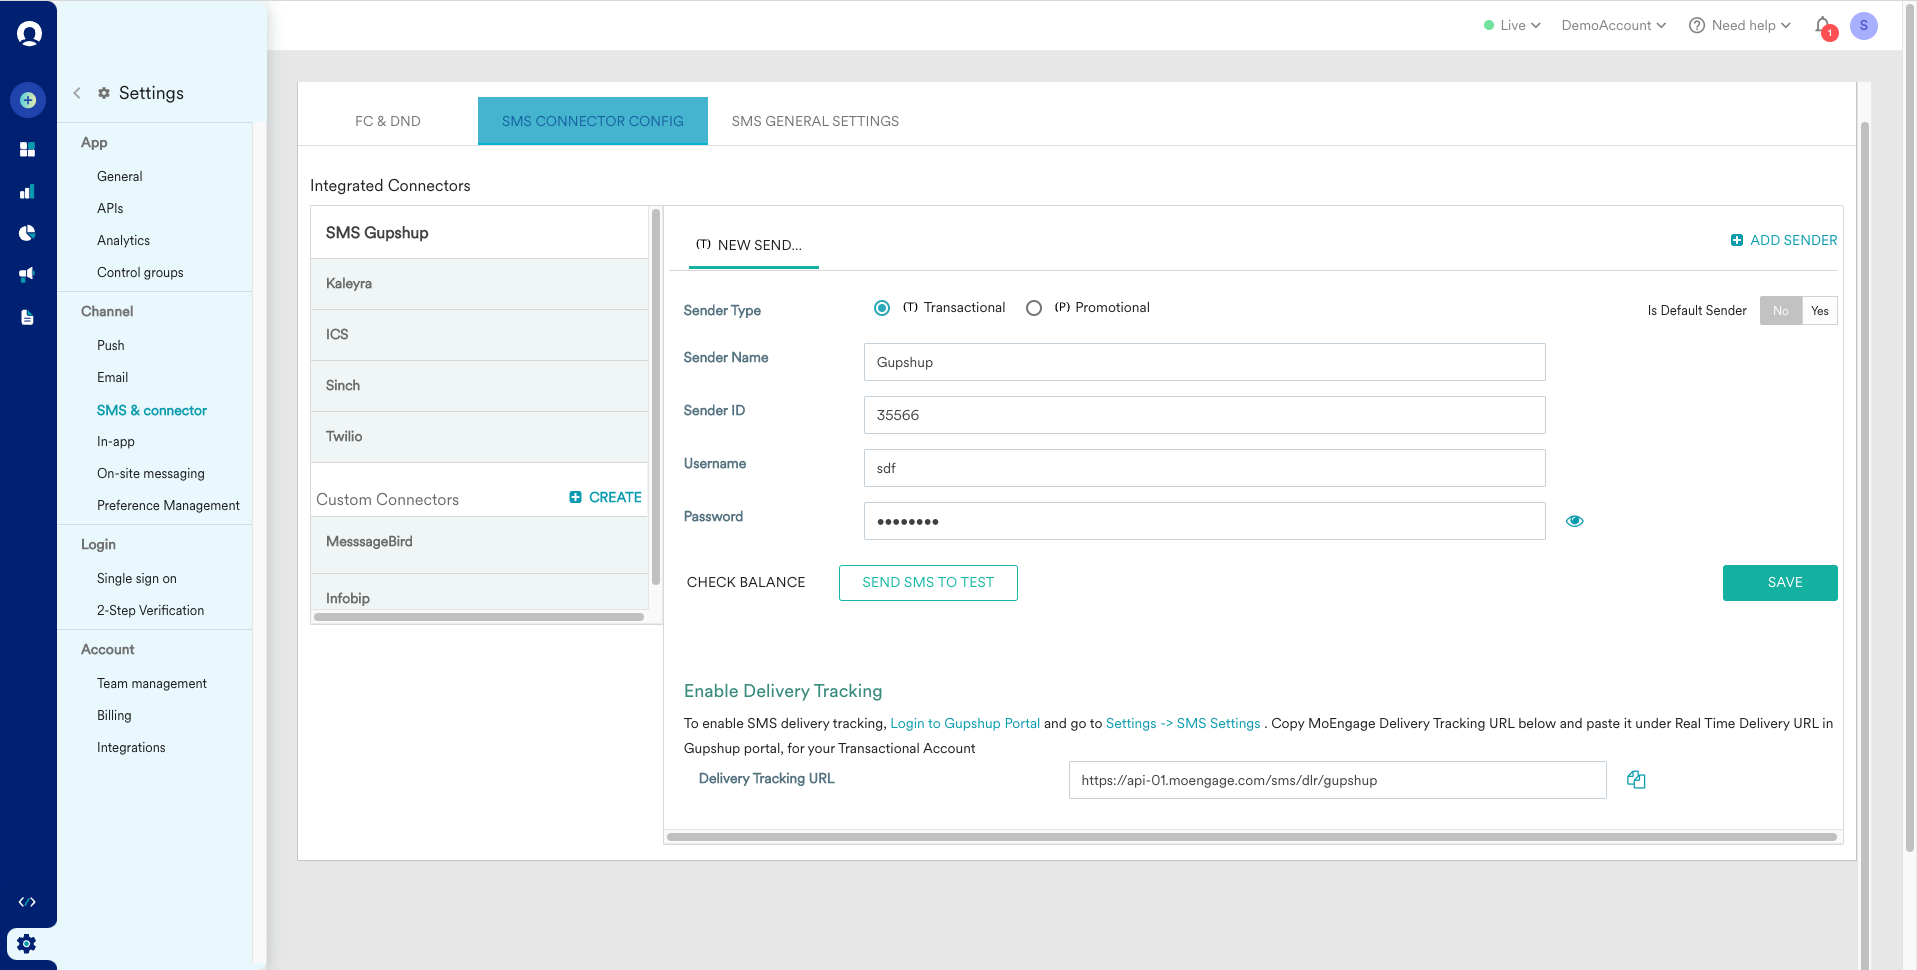Open Single sign on settings
Viewport: 1917px width, 970px height.
[137, 578]
